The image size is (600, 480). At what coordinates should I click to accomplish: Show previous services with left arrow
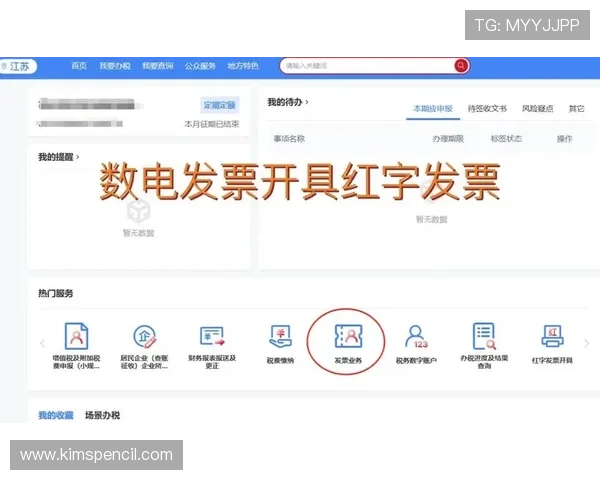coord(42,343)
